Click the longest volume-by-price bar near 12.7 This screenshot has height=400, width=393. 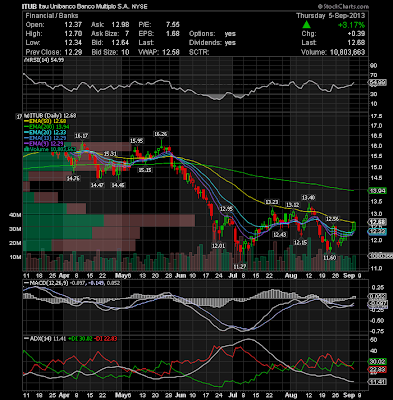(109, 221)
